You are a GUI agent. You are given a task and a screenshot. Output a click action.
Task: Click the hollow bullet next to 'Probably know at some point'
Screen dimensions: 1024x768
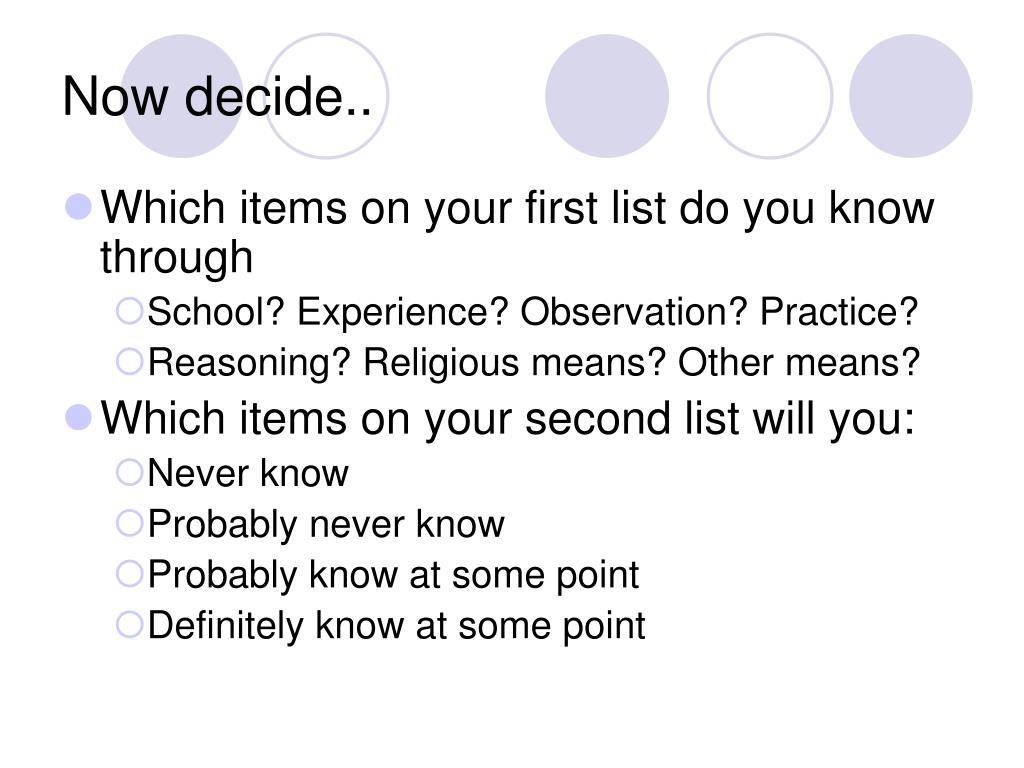(x=129, y=574)
